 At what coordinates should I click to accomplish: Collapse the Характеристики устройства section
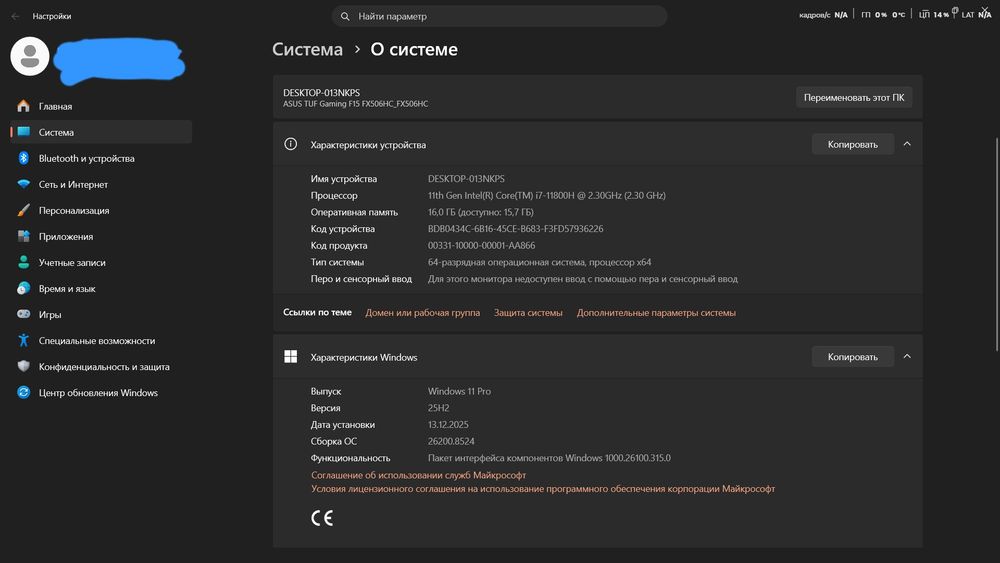coord(907,144)
